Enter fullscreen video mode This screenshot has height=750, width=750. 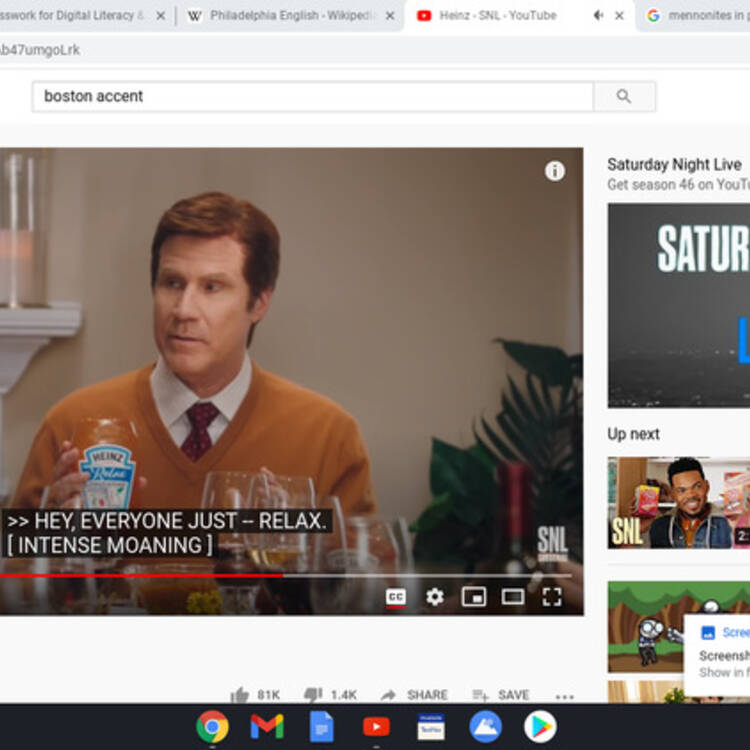pos(551,596)
